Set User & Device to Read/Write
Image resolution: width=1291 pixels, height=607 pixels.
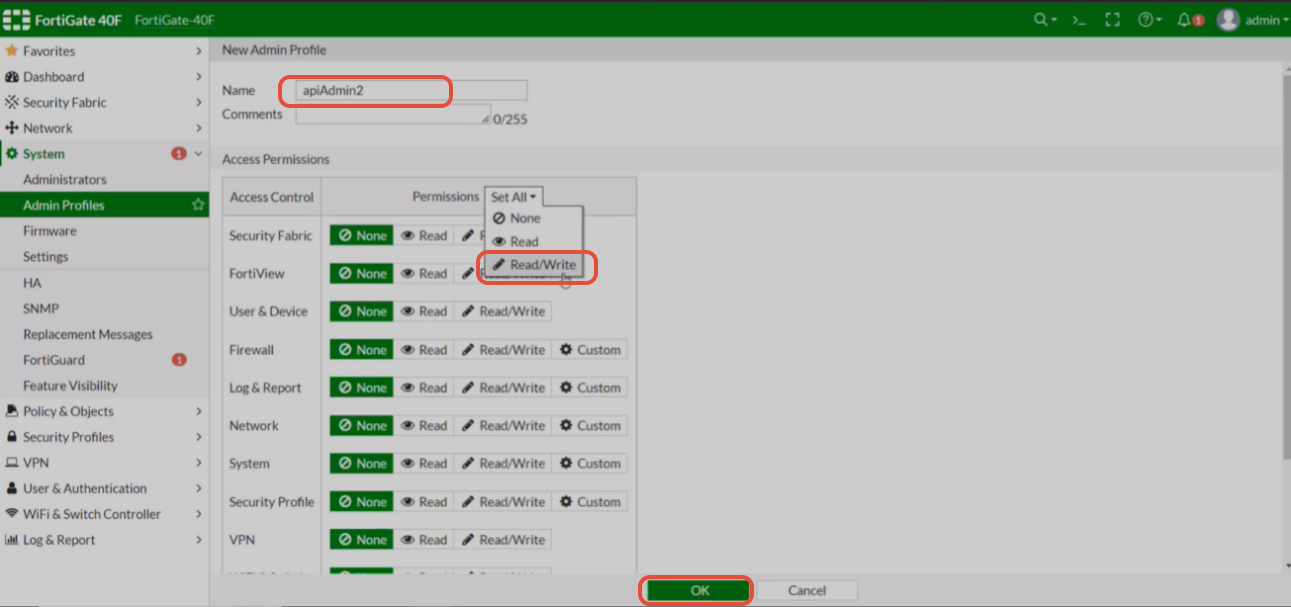coord(503,312)
